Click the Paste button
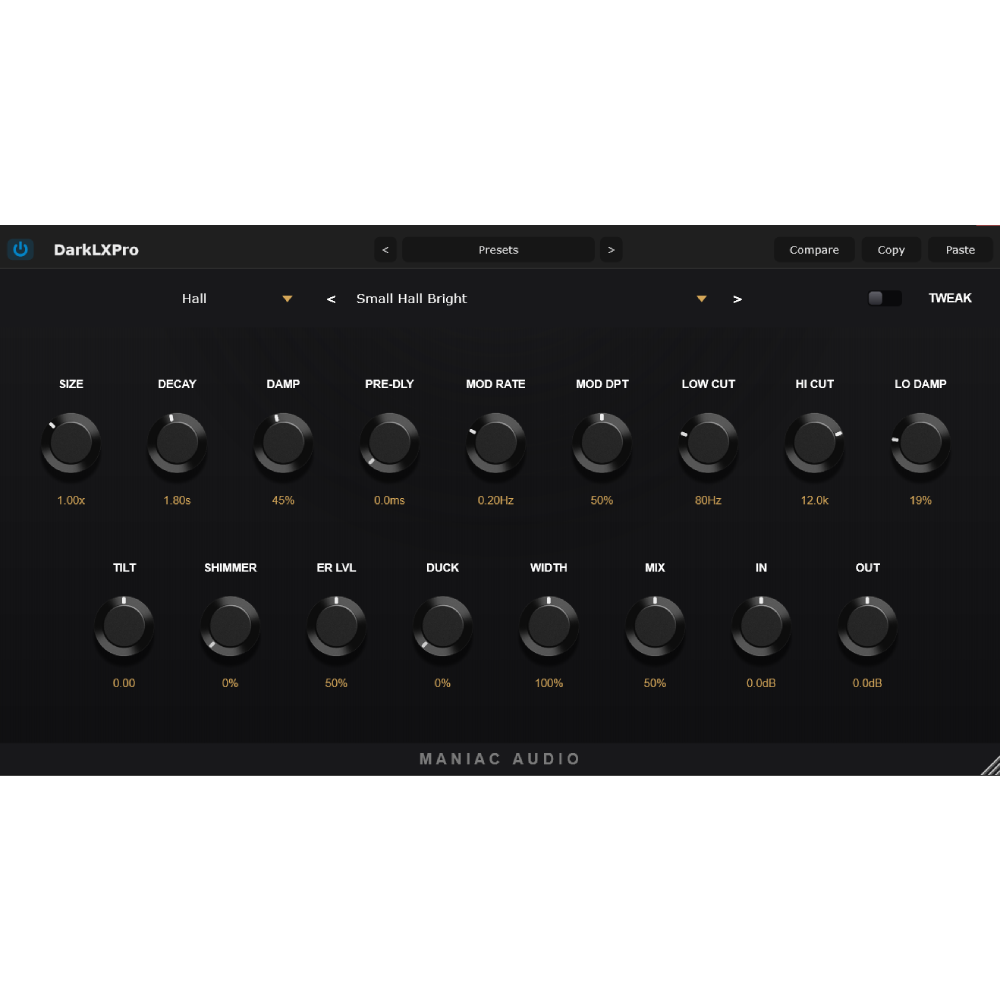 (x=960, y=249)
